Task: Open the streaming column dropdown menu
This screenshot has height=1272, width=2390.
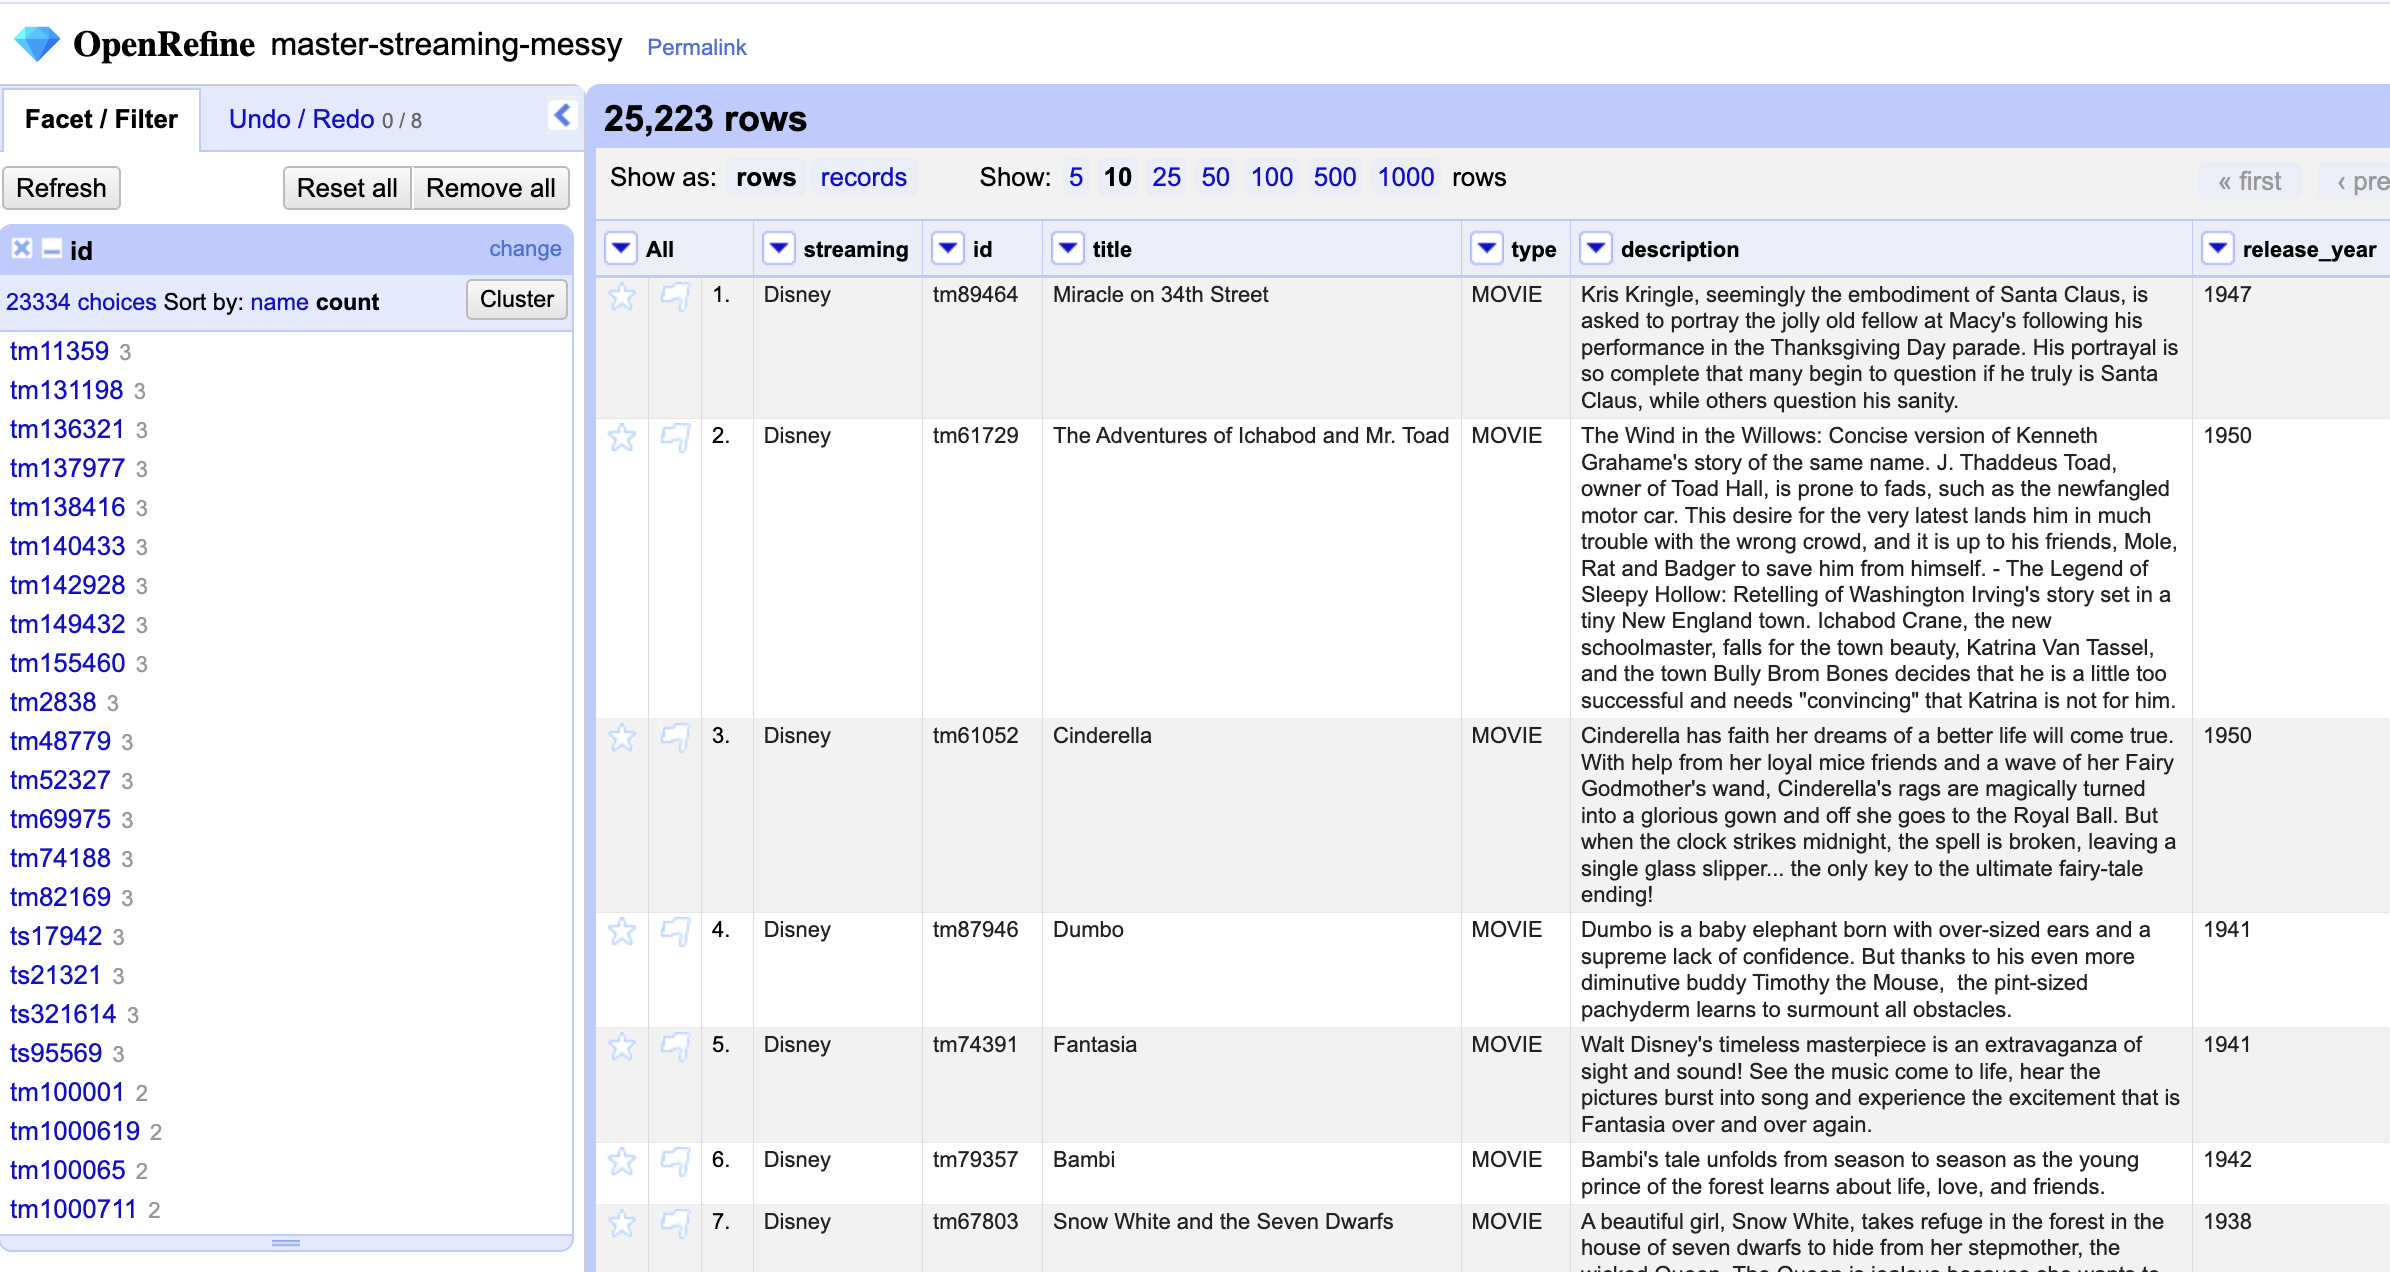Action: (x=778, y=248)
